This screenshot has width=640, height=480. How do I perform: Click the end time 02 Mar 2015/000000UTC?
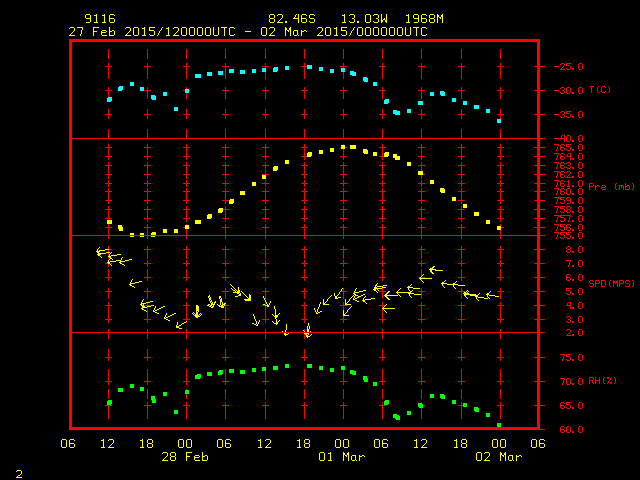point(344,32)
